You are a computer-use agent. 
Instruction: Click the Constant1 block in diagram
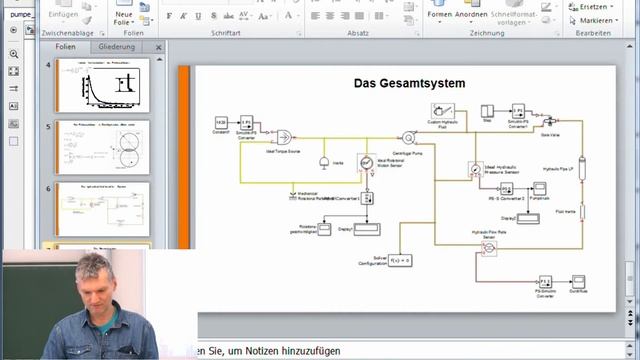coord(221,122)
